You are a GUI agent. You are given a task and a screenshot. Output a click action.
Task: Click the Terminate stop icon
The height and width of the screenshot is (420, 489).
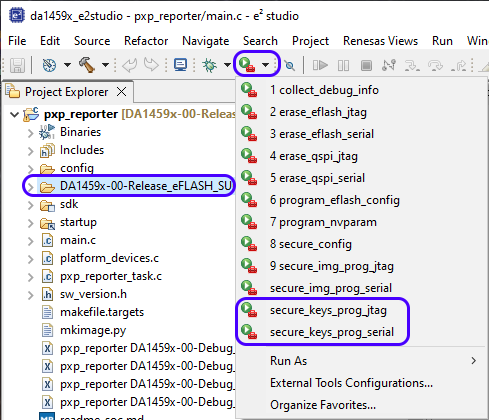(x=366, y=65)
